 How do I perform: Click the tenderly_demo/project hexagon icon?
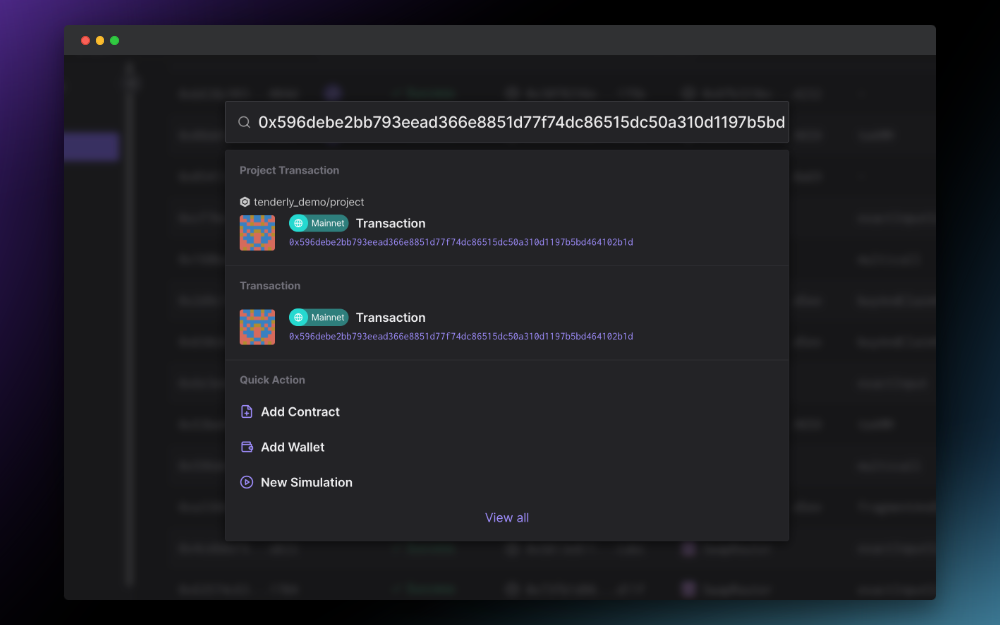pyautogui.click(x=245, y=202)
